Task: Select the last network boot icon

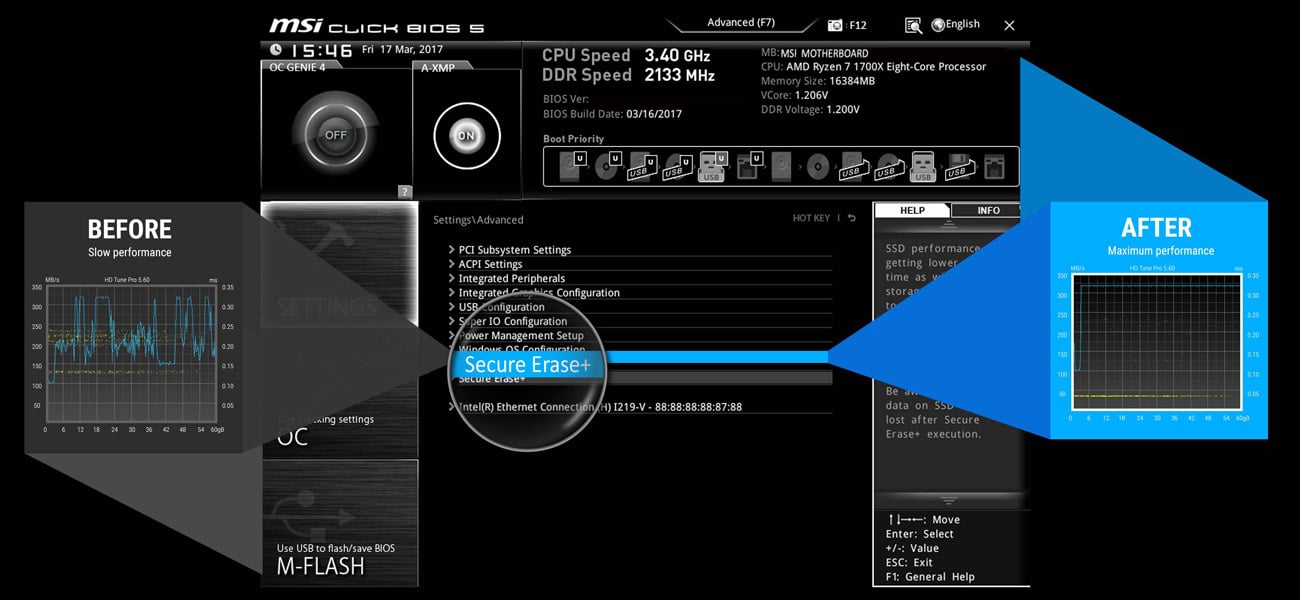Action: (x=994, y=166)
